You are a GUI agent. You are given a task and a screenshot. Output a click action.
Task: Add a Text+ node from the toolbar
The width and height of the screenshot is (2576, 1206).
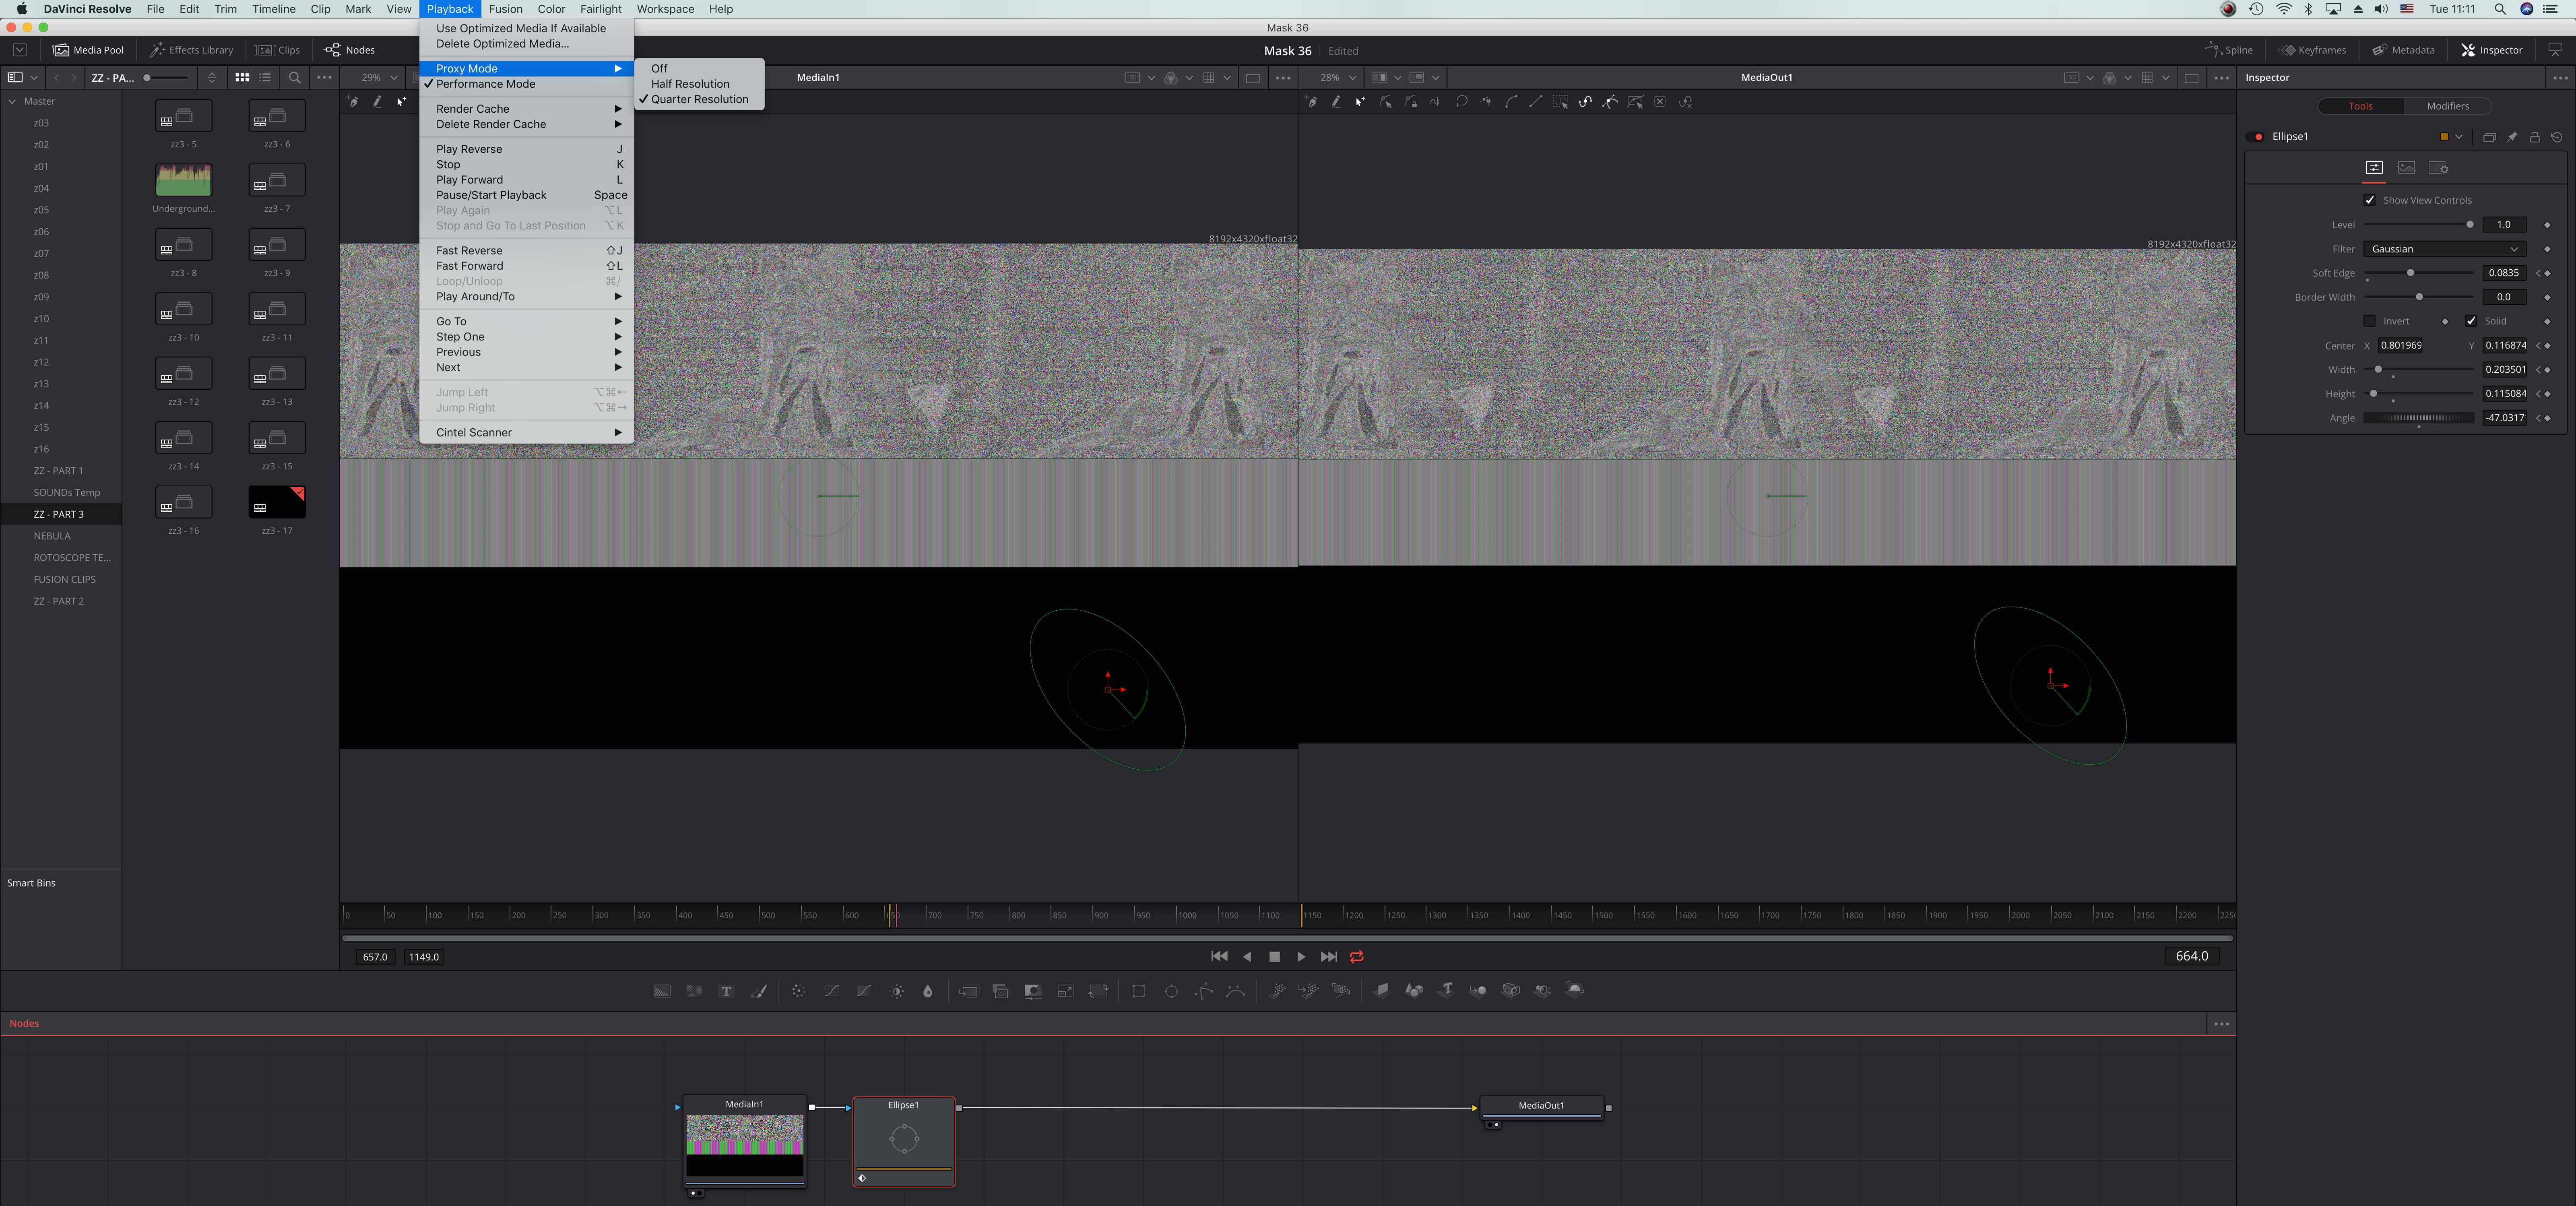[726, 991]
